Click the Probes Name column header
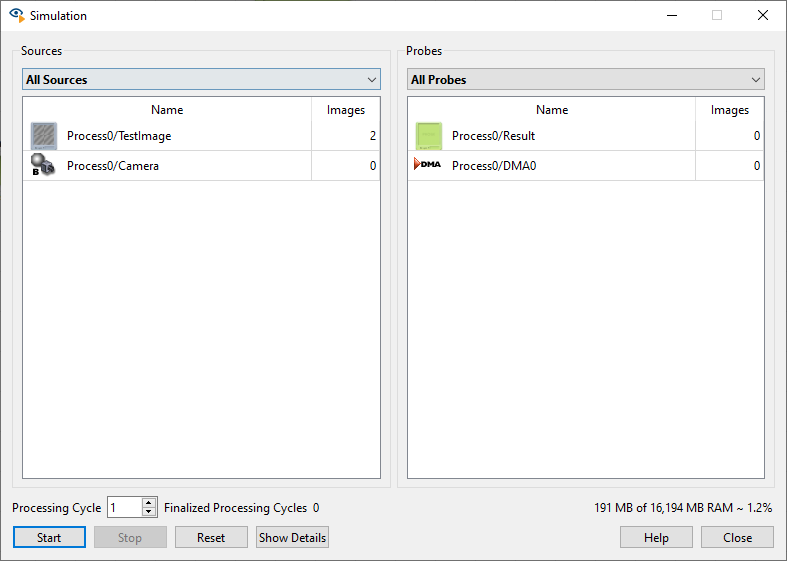The width and height of the screenshot is (787, 561). tap(552, 109)
